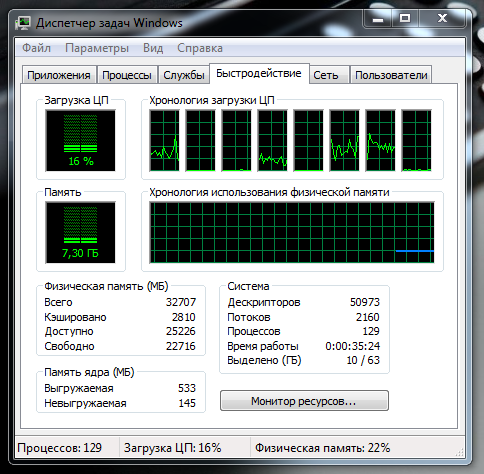Image resolution: width=484 pixels, height=474 pixels.
Task: Click the Хронология загрузки ЦП label
Action: click(212, 100)
